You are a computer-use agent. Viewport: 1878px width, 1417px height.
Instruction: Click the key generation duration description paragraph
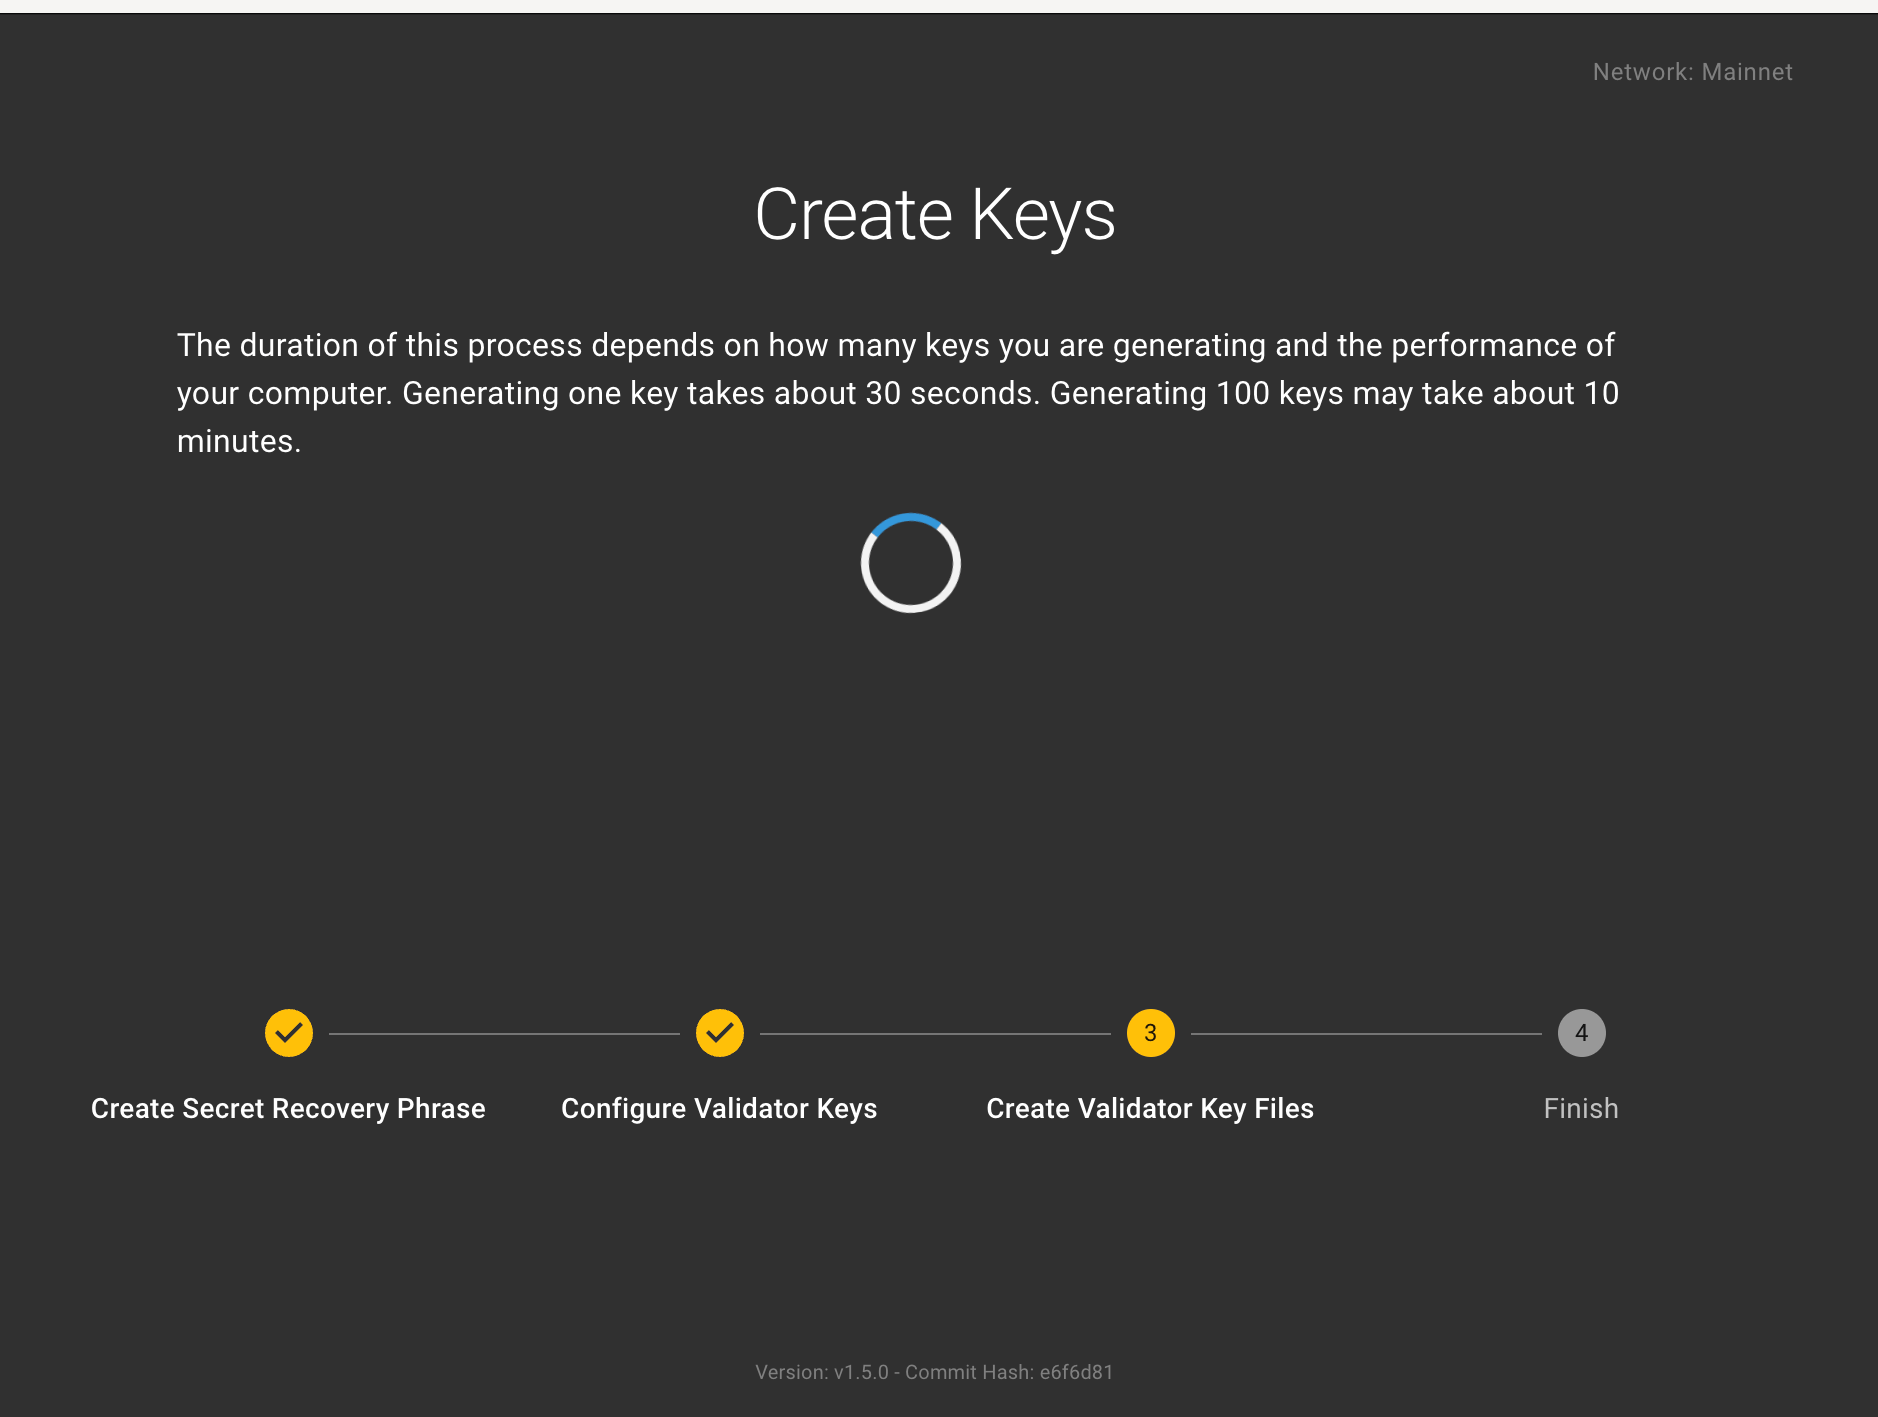(898, 393)
